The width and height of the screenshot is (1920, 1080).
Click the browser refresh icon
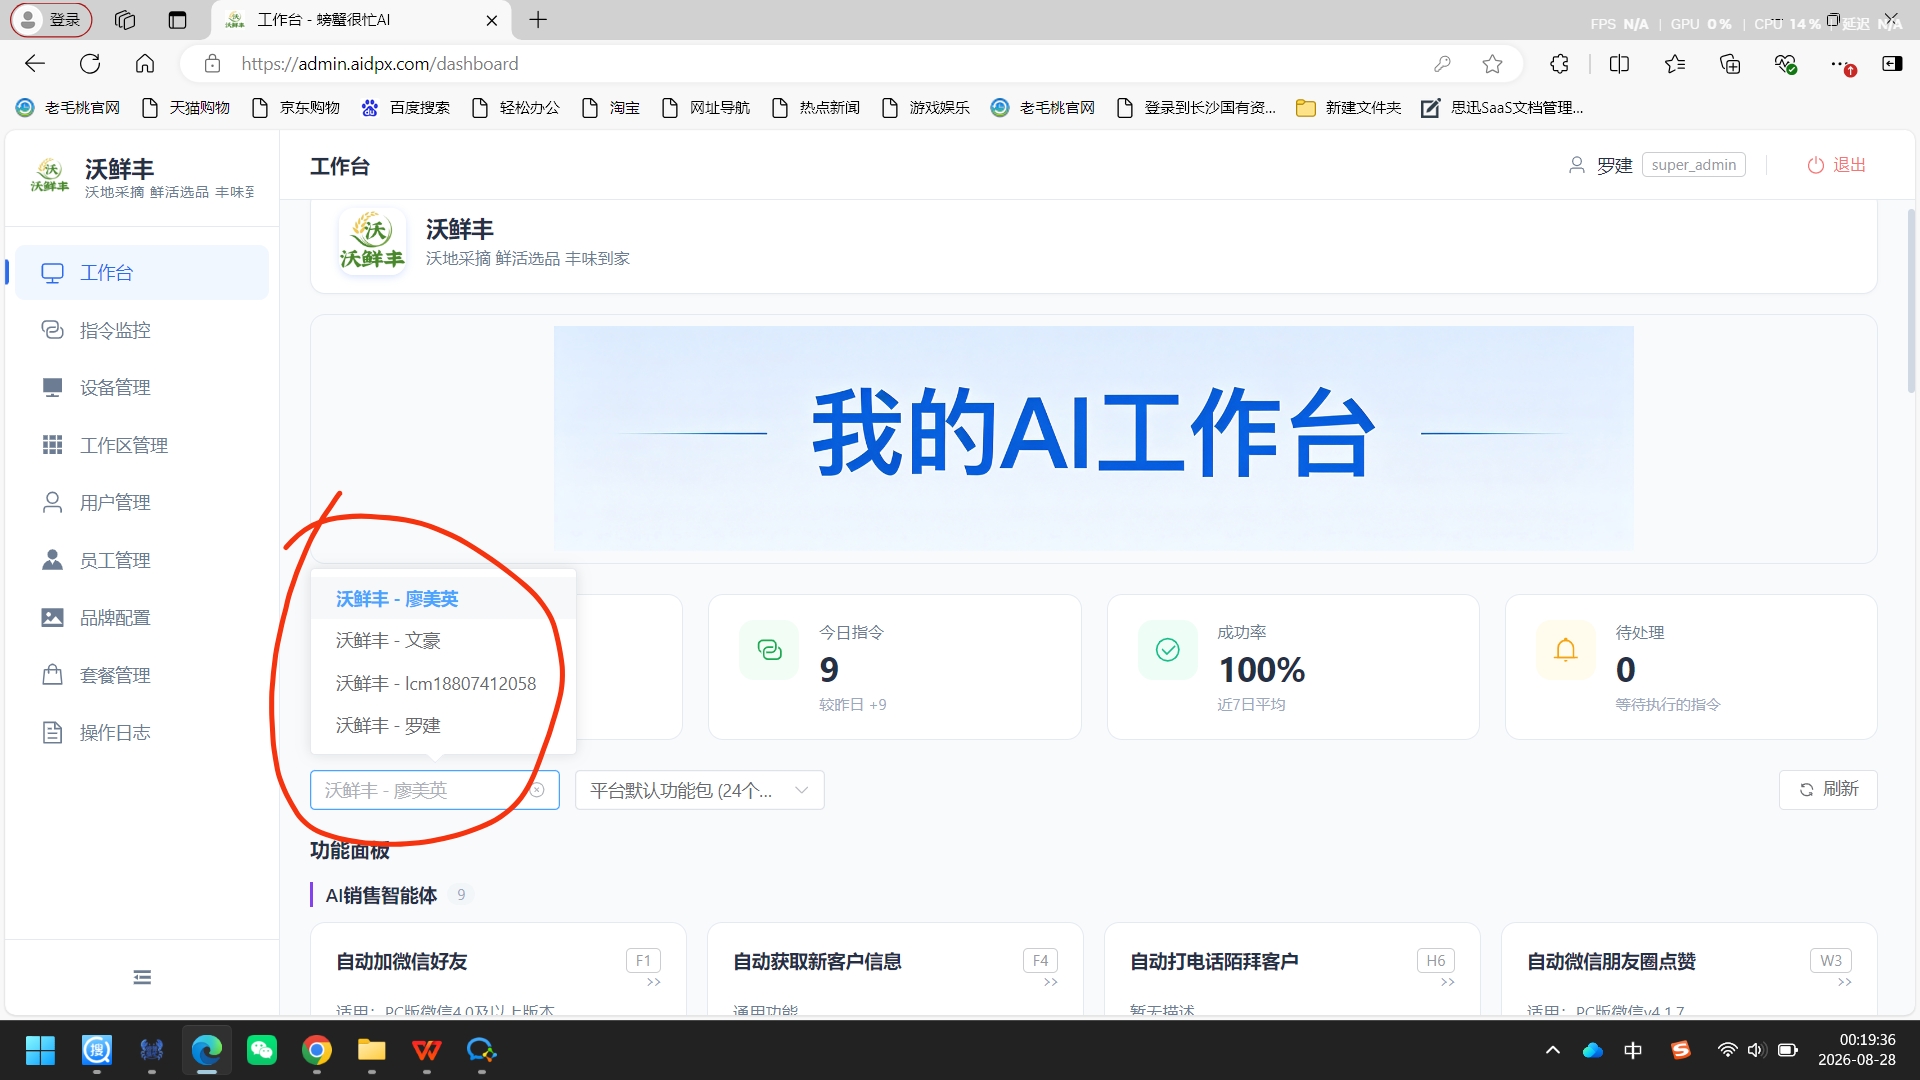point(90,64)
